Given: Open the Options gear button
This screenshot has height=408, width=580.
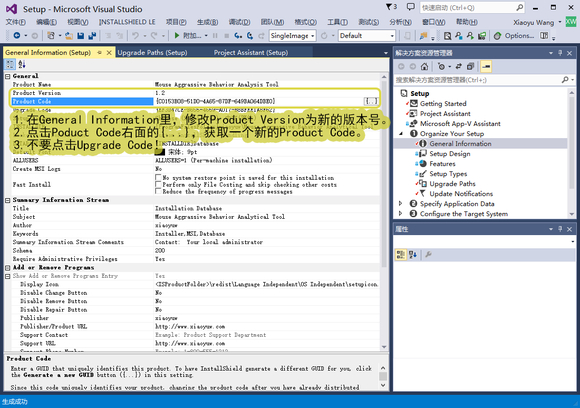Looking at the screenshot, I should (x=515, y=36).
